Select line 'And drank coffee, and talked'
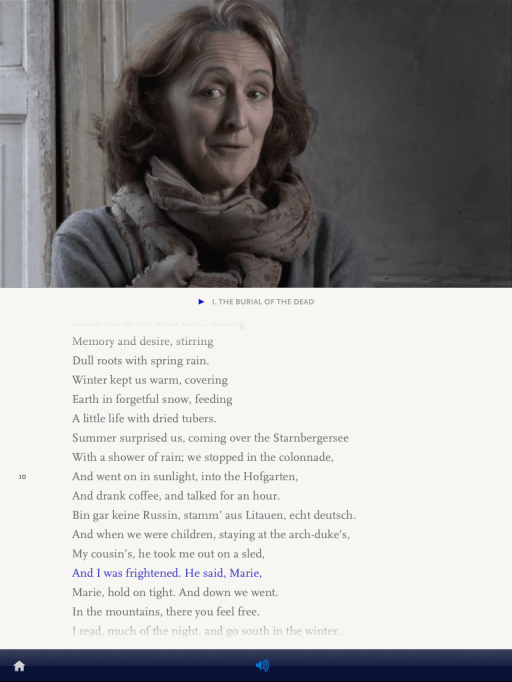 tap(176, 496)
